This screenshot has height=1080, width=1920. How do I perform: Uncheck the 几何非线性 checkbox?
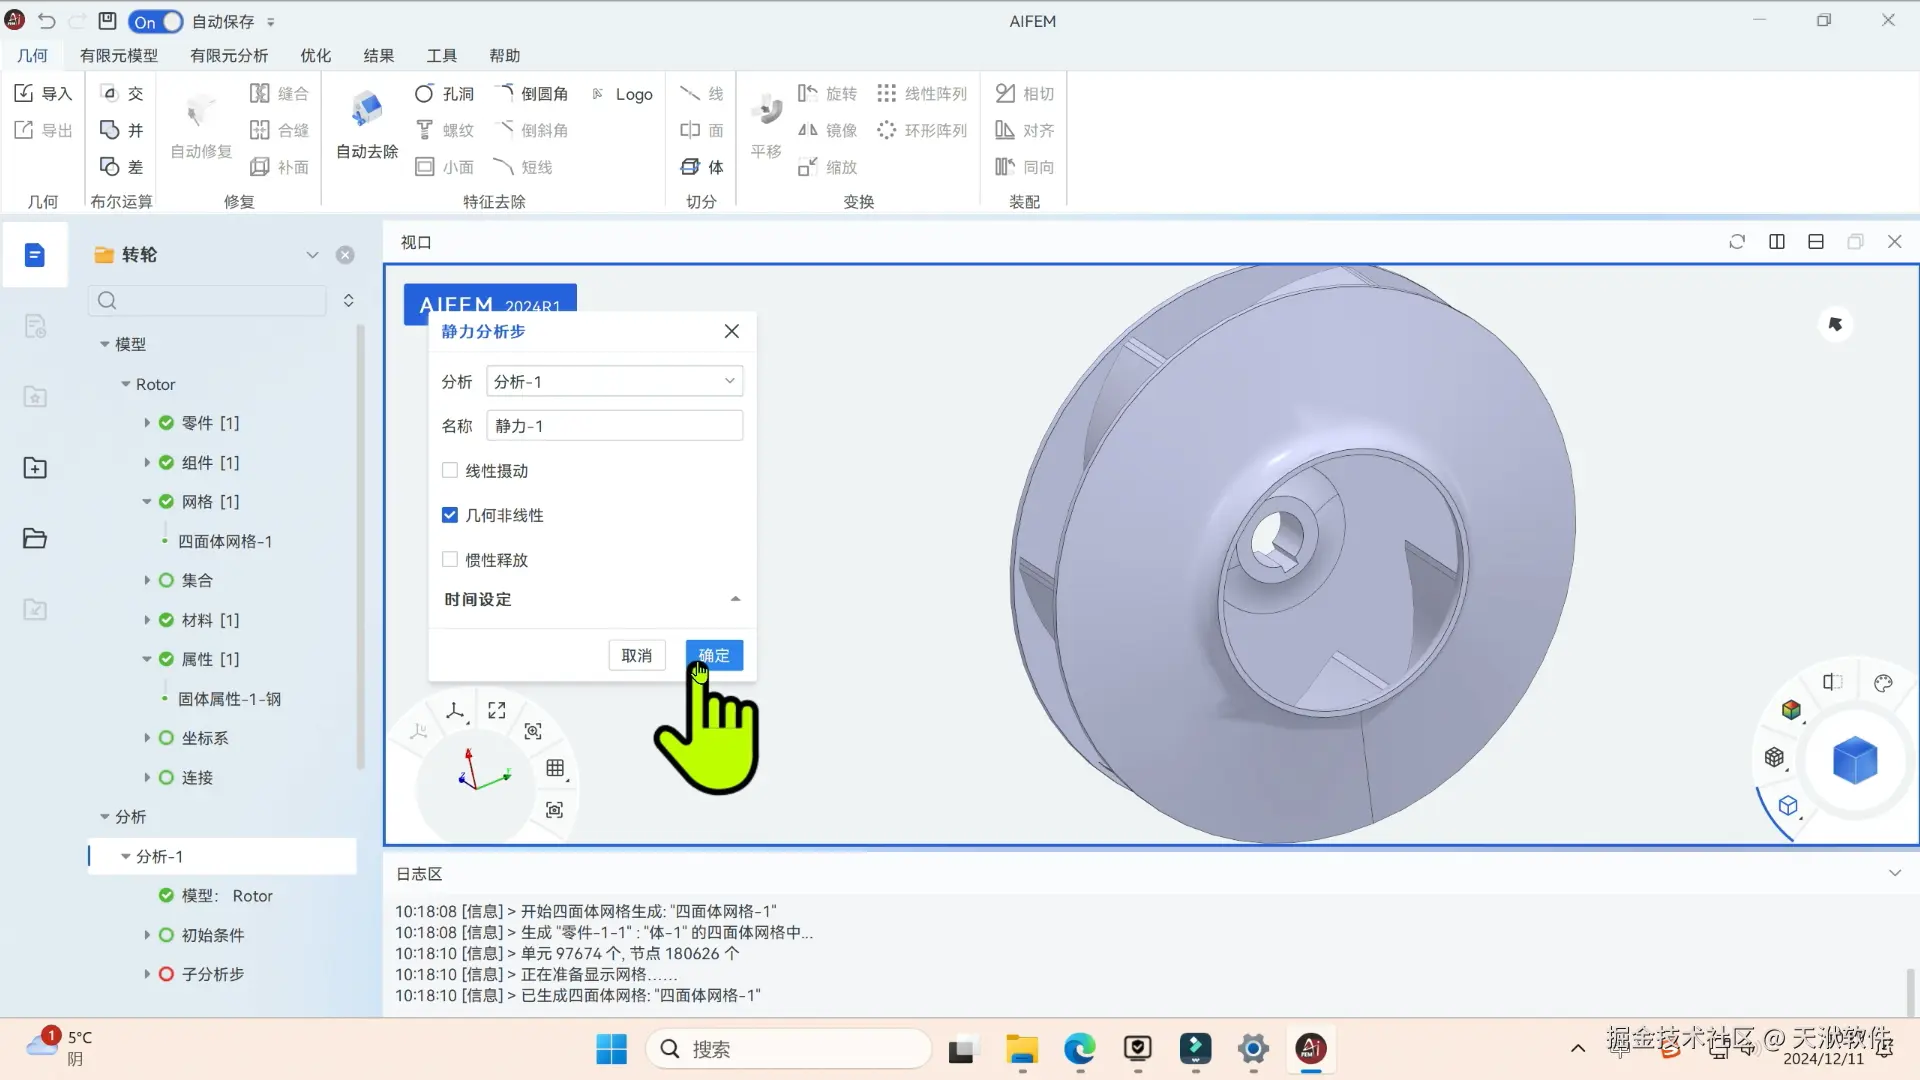pos(450,515)
